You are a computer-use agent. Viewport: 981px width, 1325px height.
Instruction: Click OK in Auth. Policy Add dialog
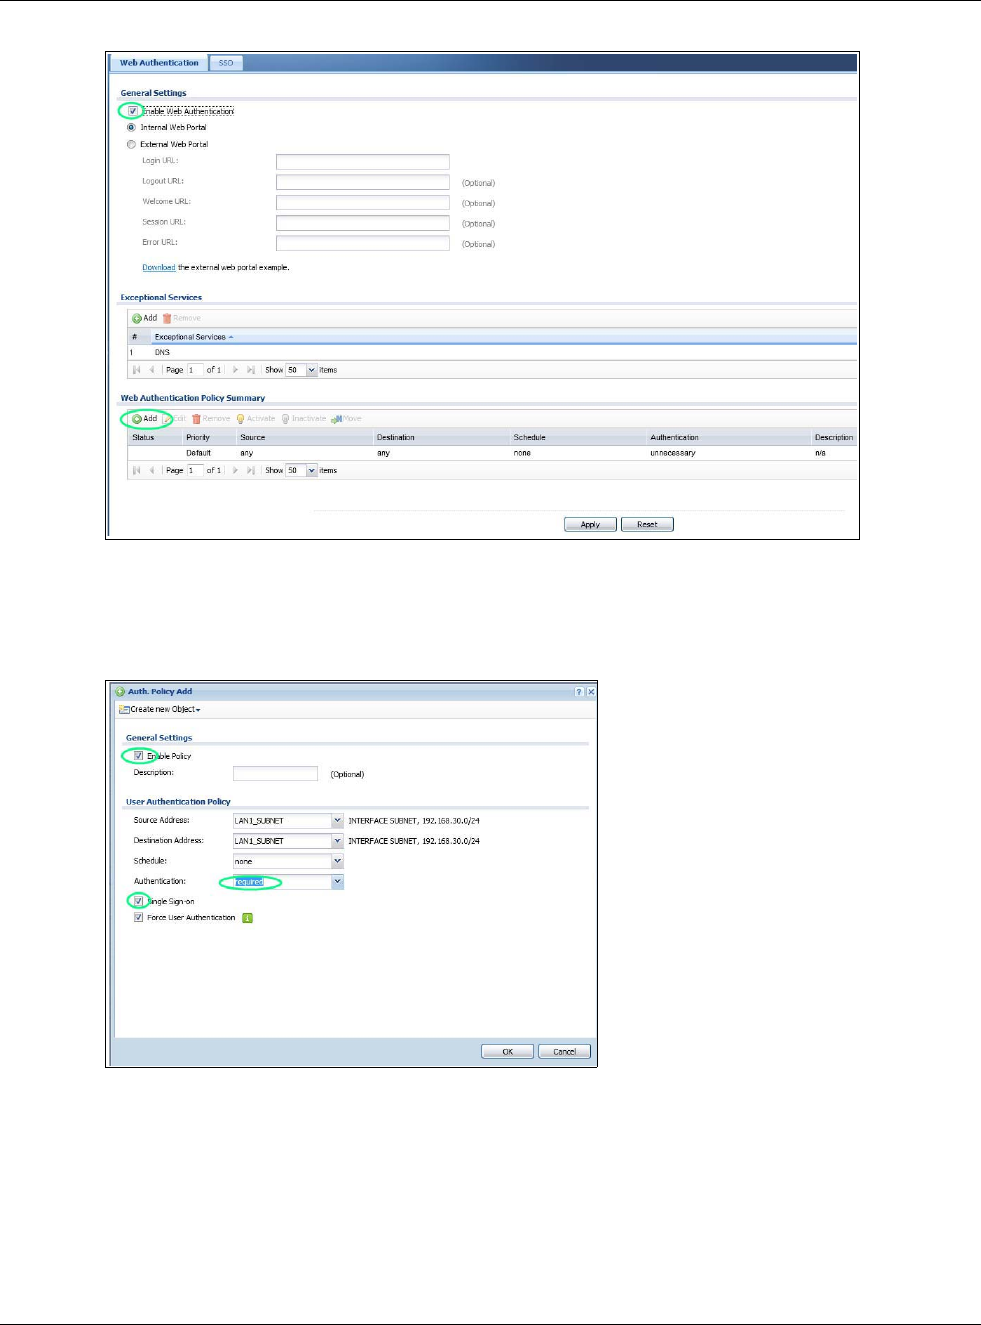508,1051
